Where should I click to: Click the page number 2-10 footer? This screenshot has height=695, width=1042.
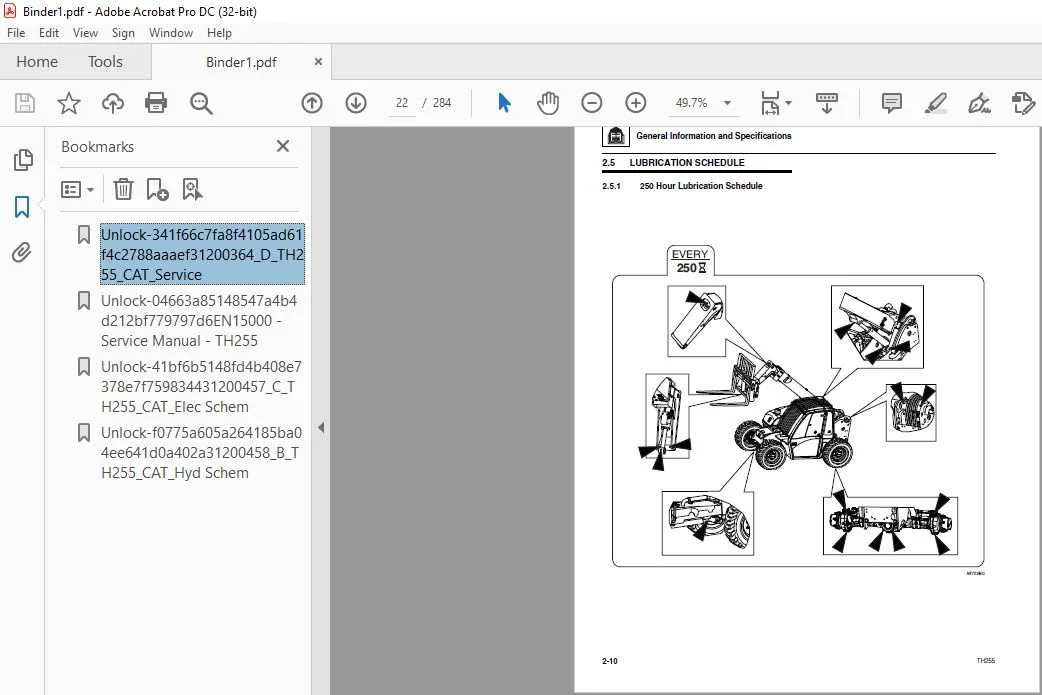(x=610, y=661)
